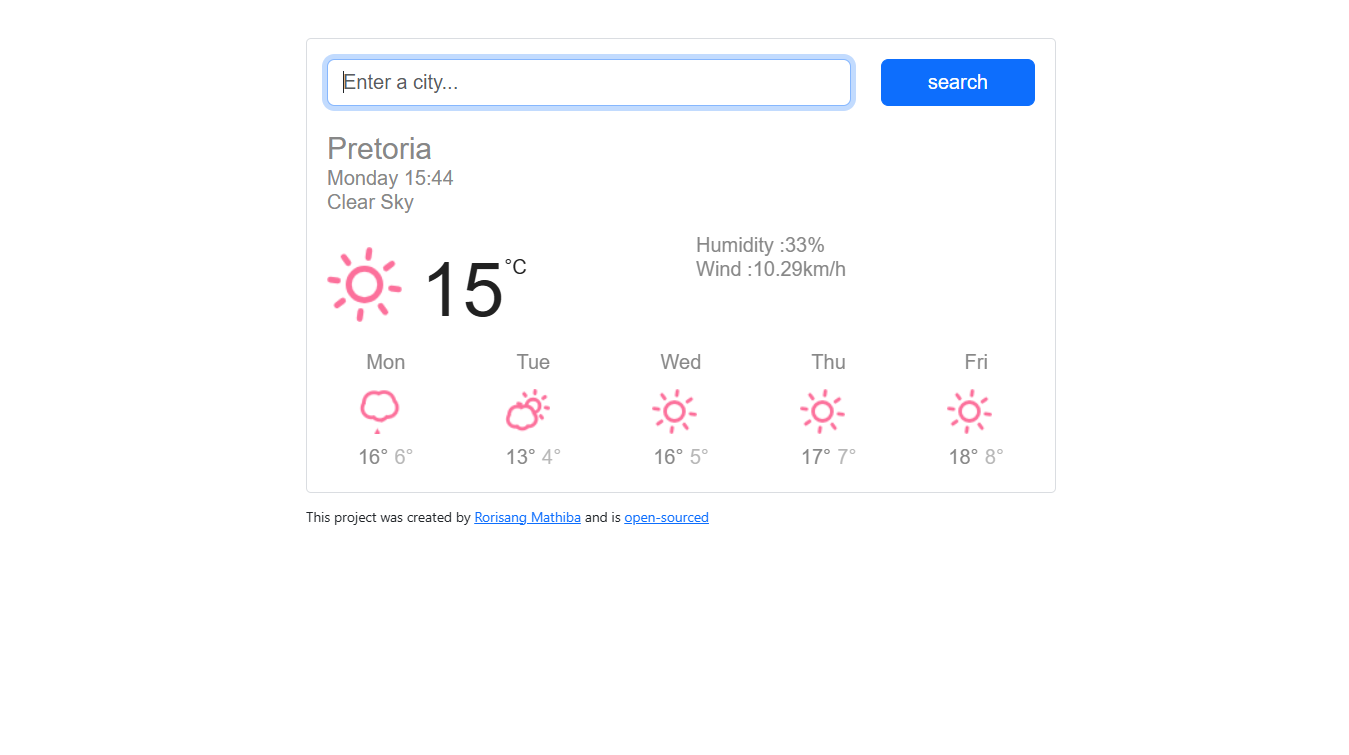Click the Monday 15:44 date line
This screenshot has height=755, width=1349.
[x=390, y=178]
